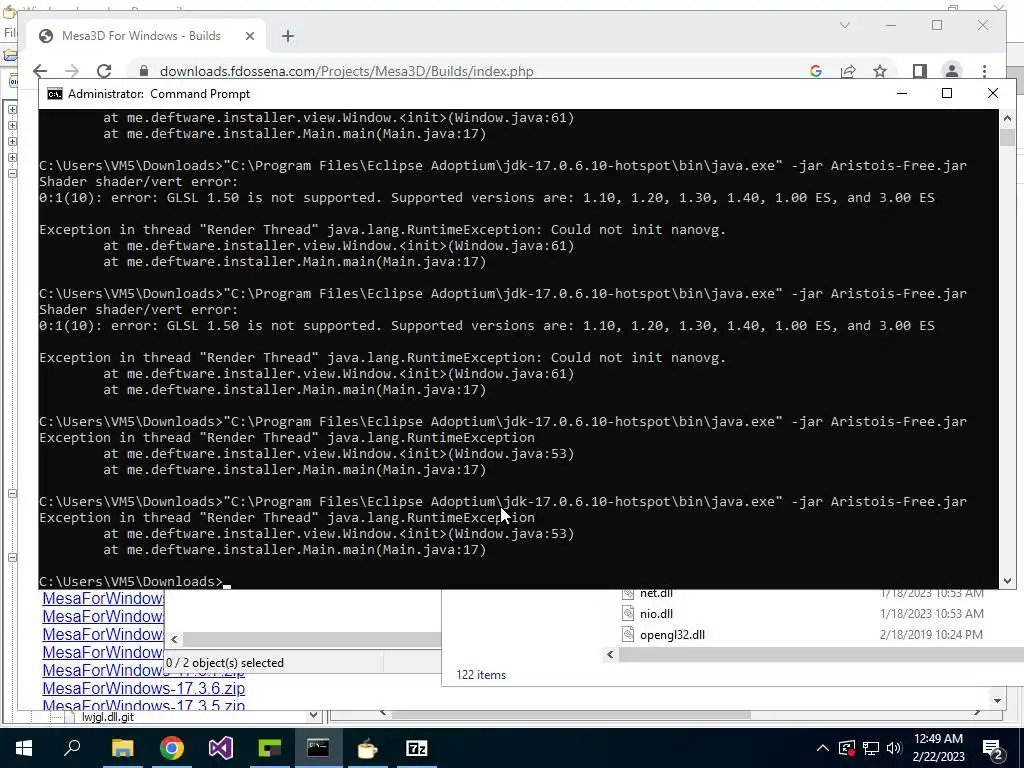
Task: Open File Explorer from the taskbar
Action: coord(122,748)
